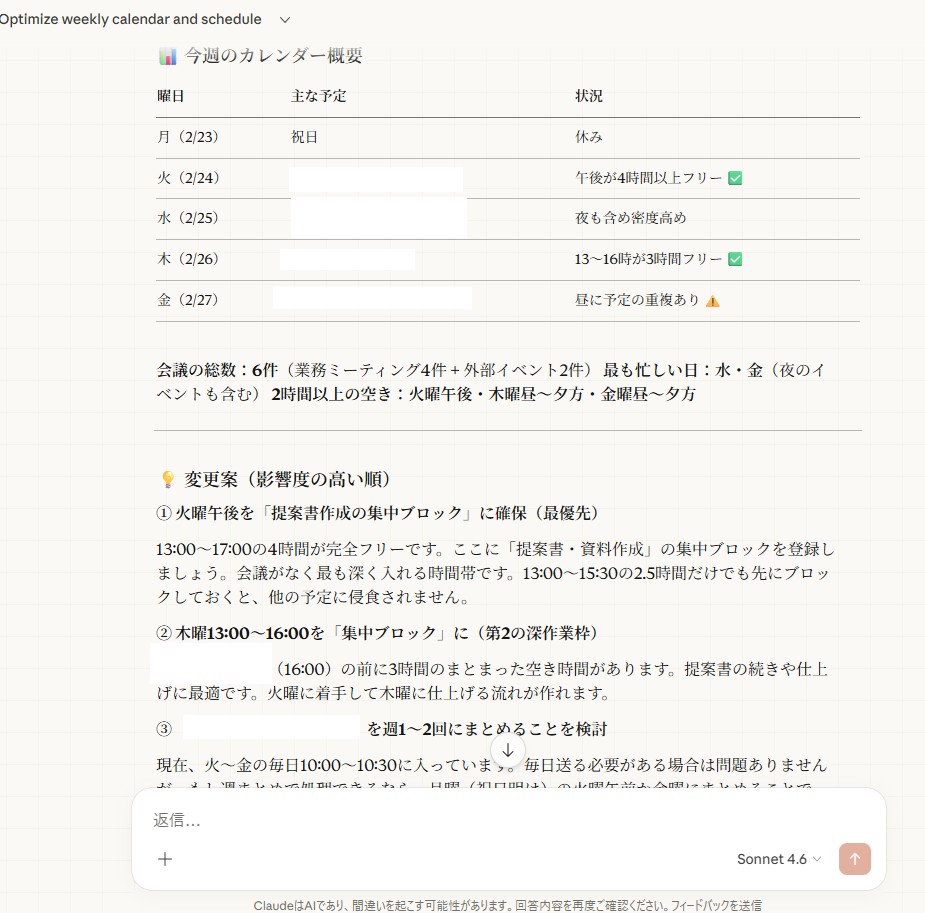Click the warning icon on 金 row

point(713,301)
